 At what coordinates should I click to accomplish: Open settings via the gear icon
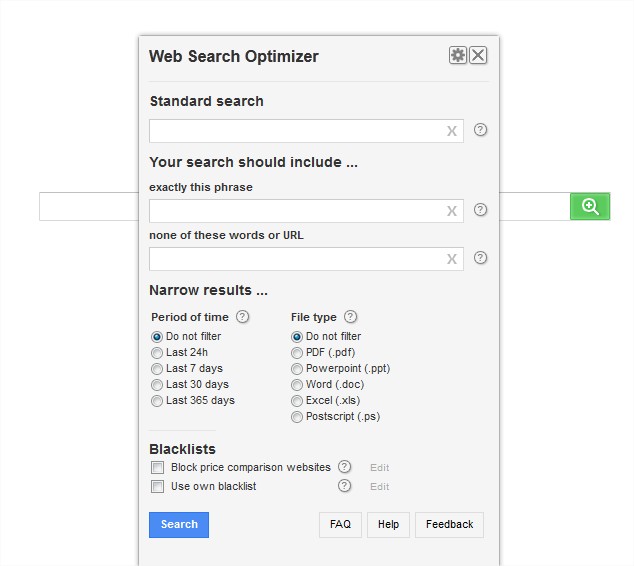[458, 55]
